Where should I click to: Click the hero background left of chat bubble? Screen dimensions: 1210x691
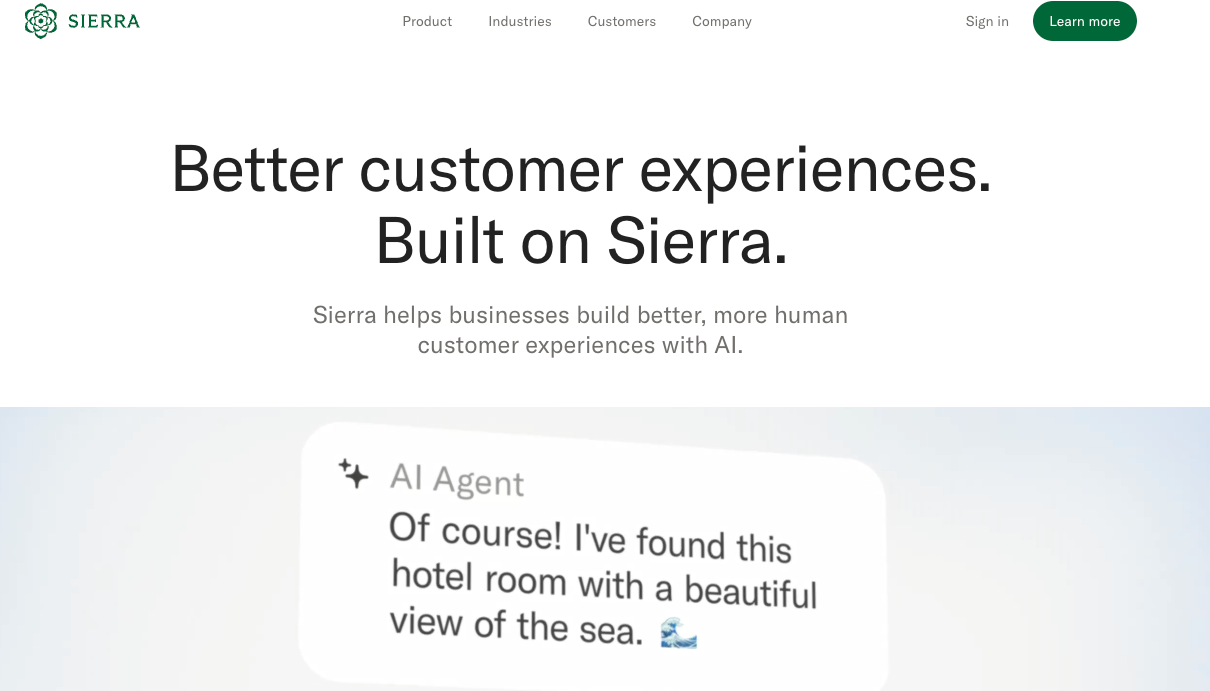point(150,550)
